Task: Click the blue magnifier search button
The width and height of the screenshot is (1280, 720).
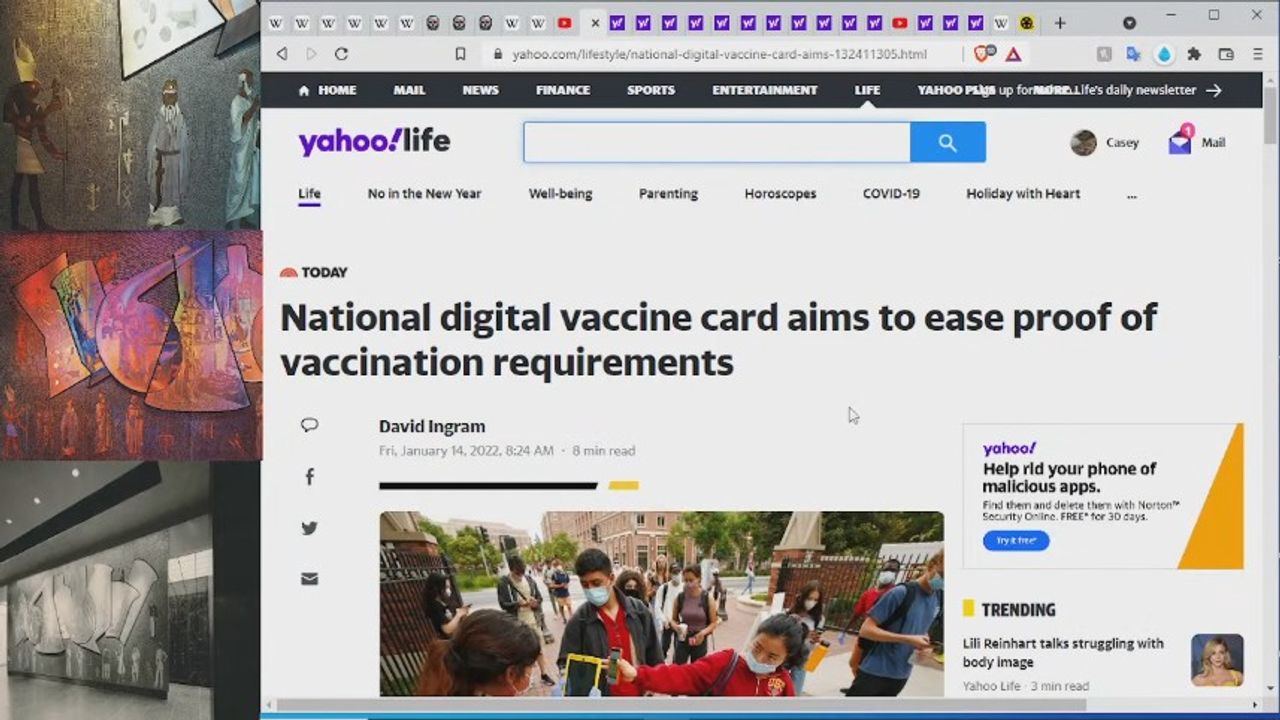Action: [x=947, y=143]
